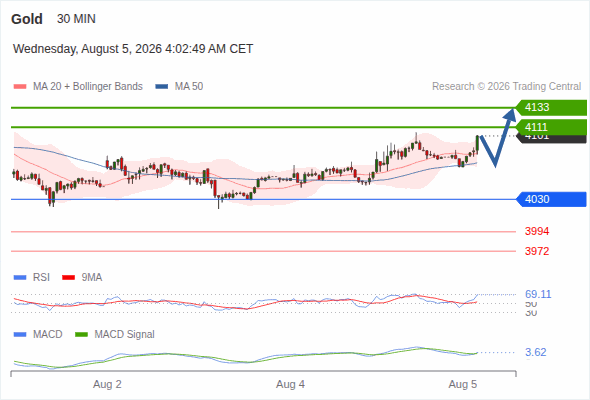
Task: Click the red MA 20 legend swatch
Action: pos(20,87)
